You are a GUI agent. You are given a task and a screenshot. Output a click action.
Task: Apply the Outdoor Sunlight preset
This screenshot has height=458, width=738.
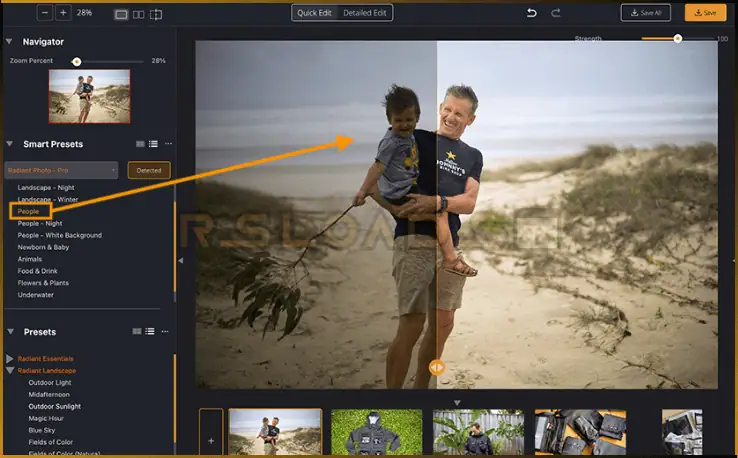(55, 406)
